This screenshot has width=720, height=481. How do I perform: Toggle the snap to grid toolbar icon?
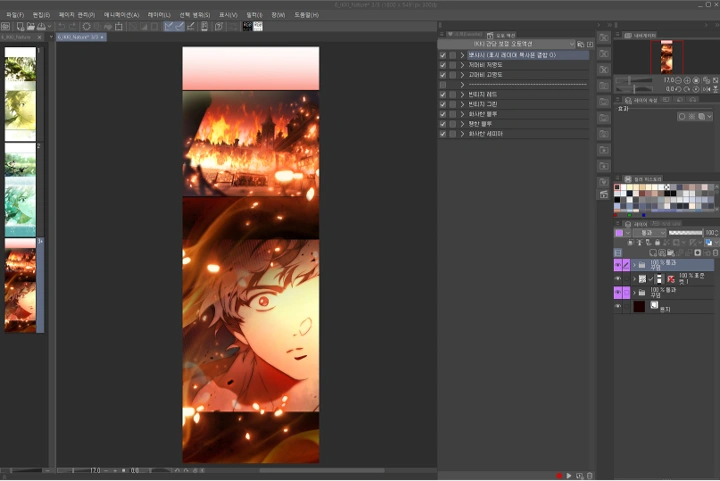coord(191,27)
